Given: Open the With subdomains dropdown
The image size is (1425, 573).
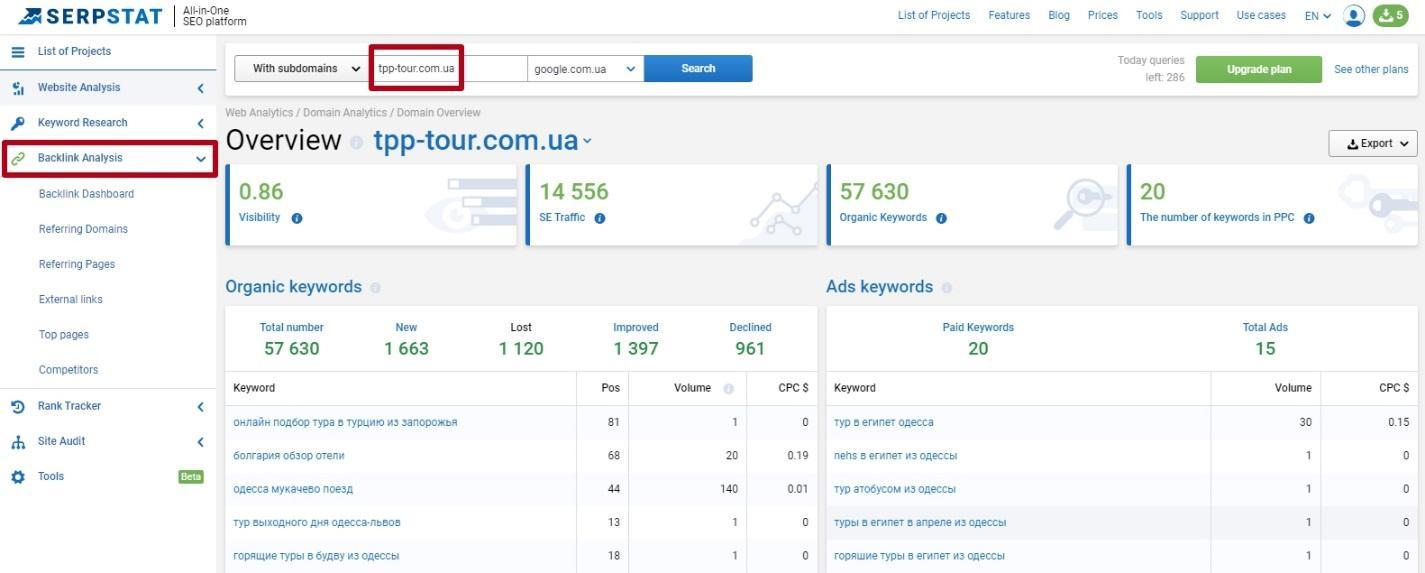Looking at the screenshot, I should coord(303,69).
